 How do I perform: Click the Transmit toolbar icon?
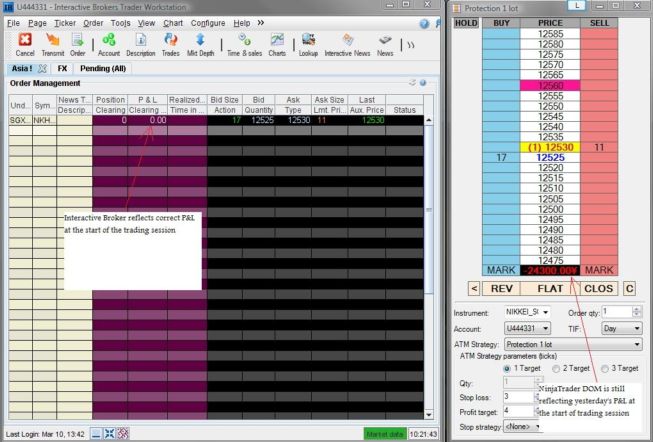(53, 45)
